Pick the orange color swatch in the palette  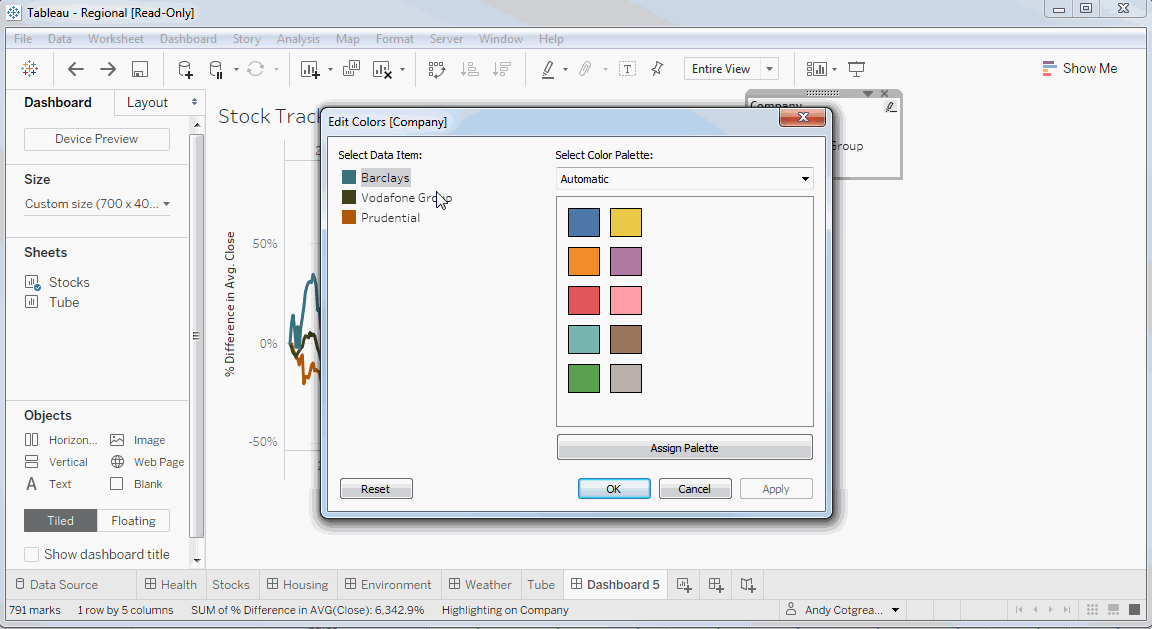pos(584,261)
